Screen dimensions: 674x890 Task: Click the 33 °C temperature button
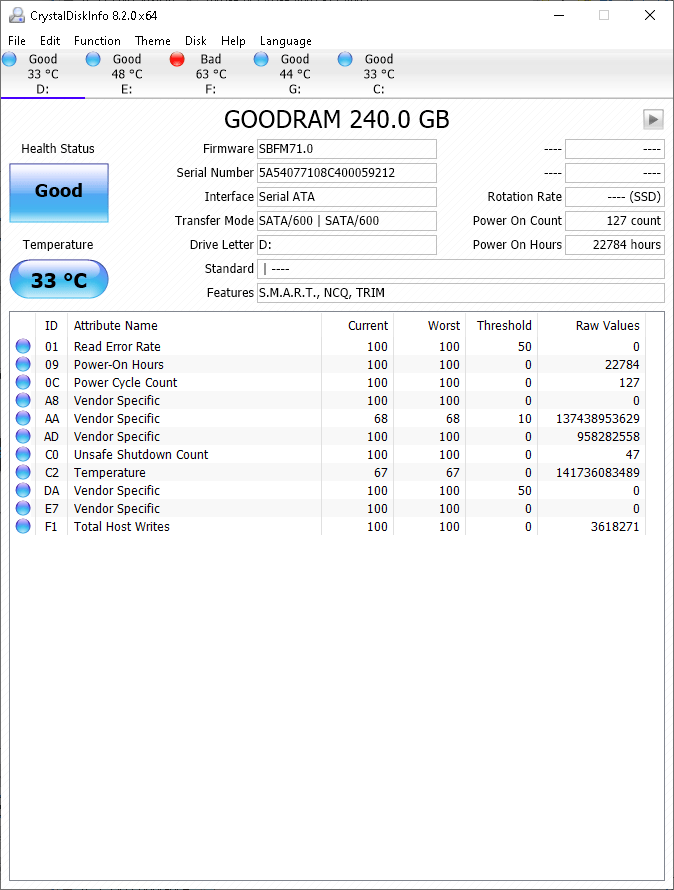point(59,280)
